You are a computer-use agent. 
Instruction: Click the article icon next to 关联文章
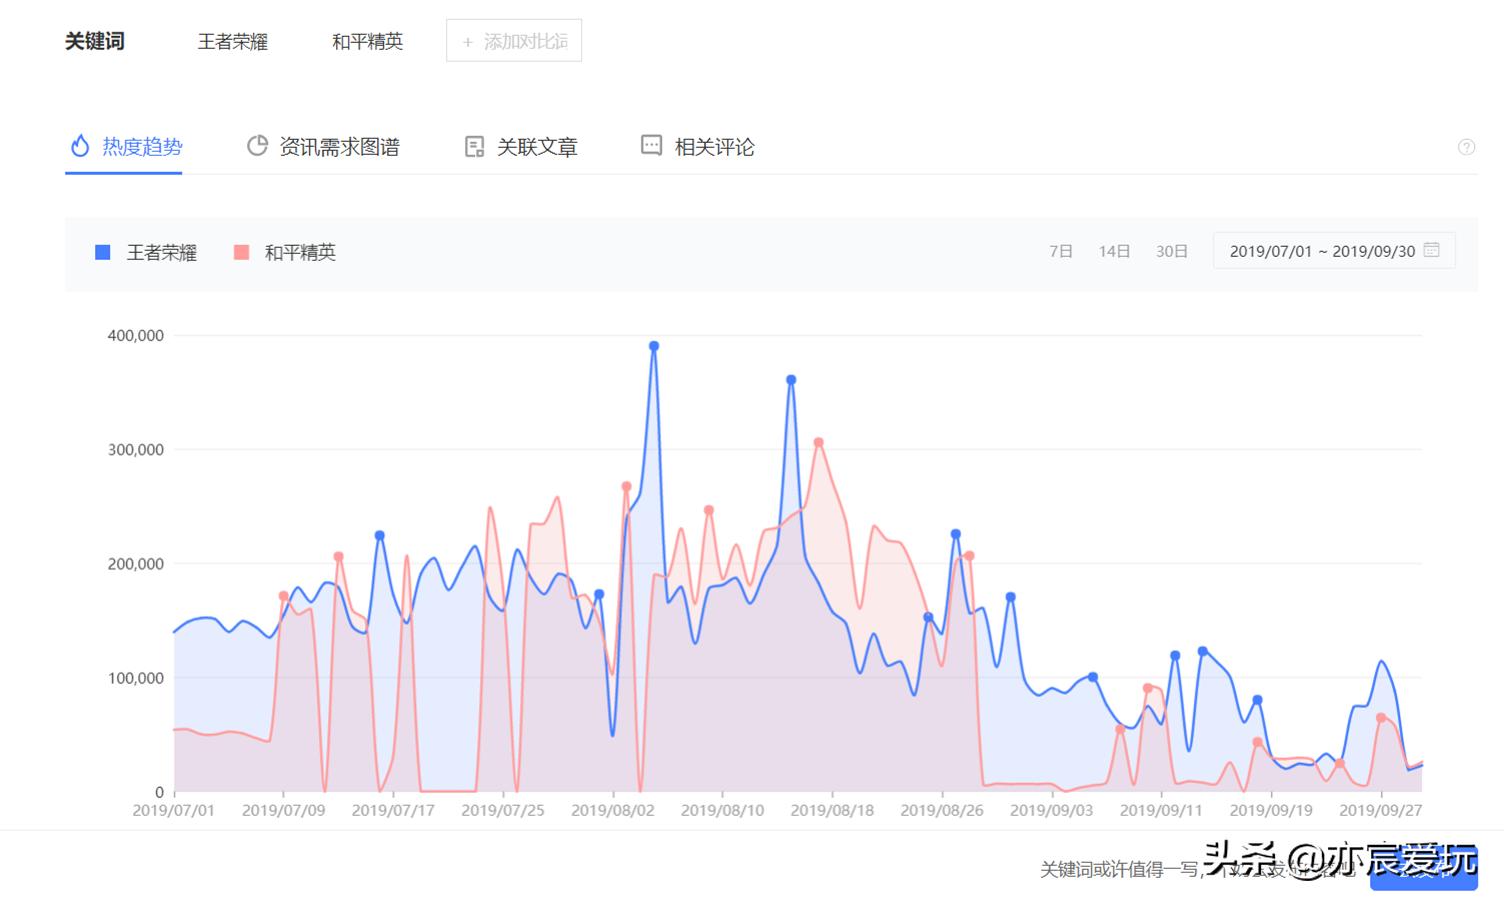point(474,145)
